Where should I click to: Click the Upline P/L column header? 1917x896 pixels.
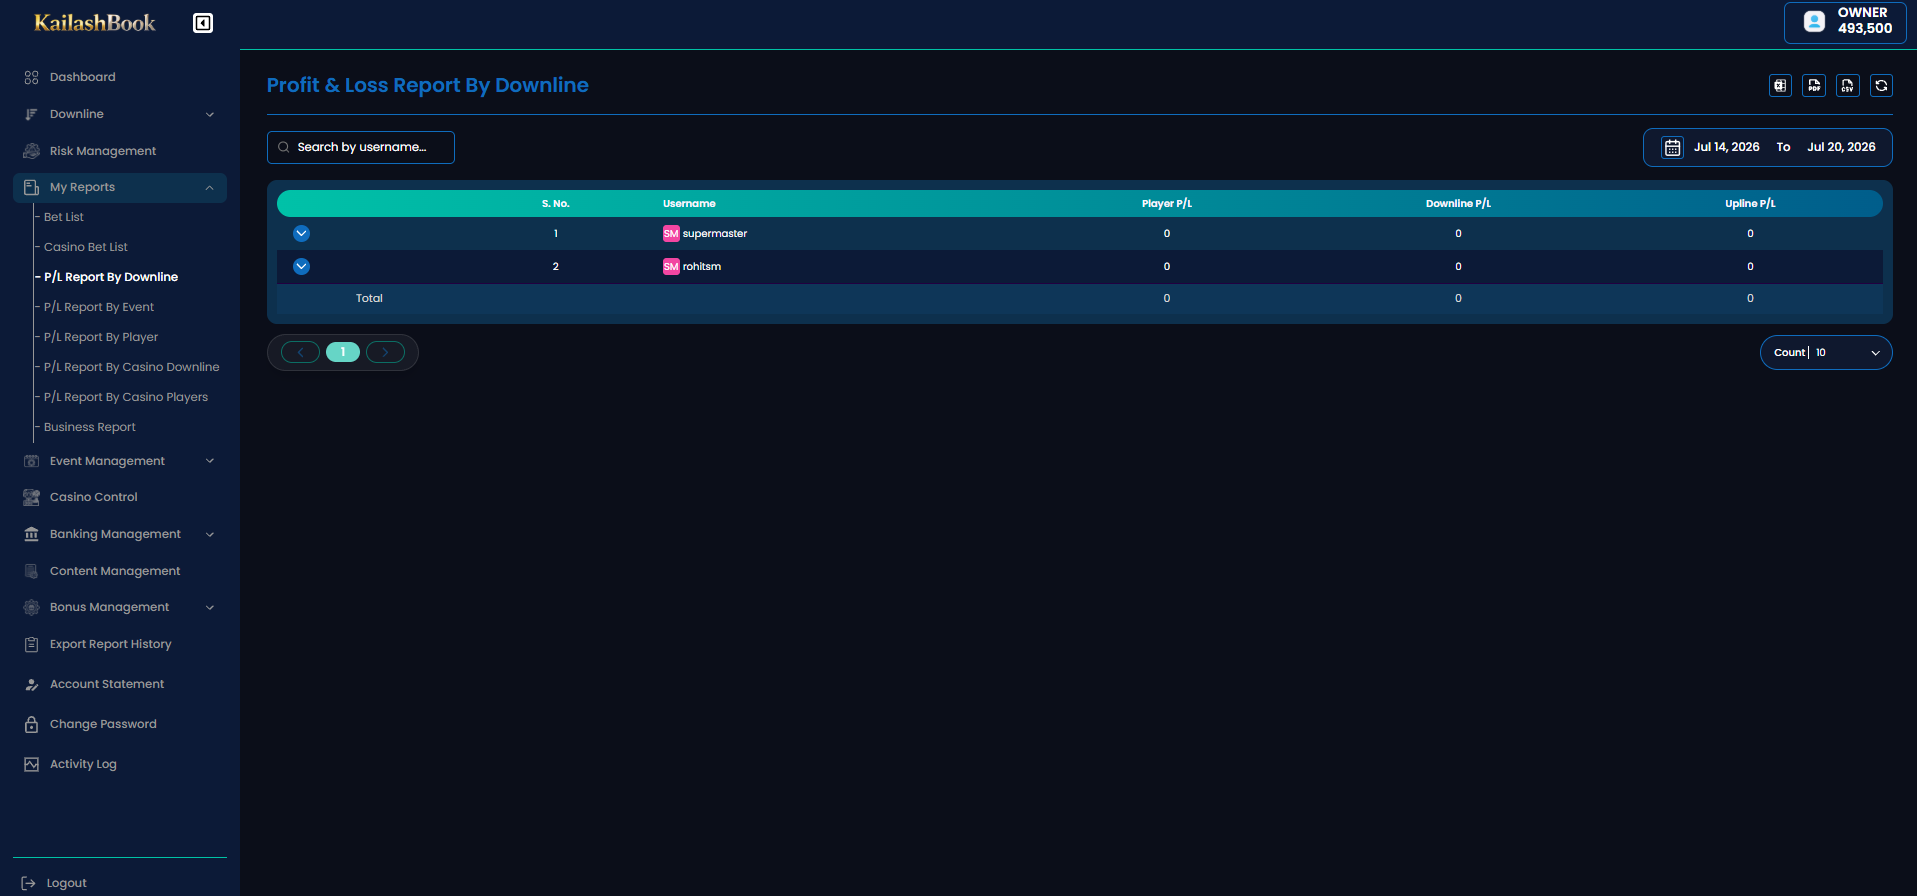[x=1750, y=204]
